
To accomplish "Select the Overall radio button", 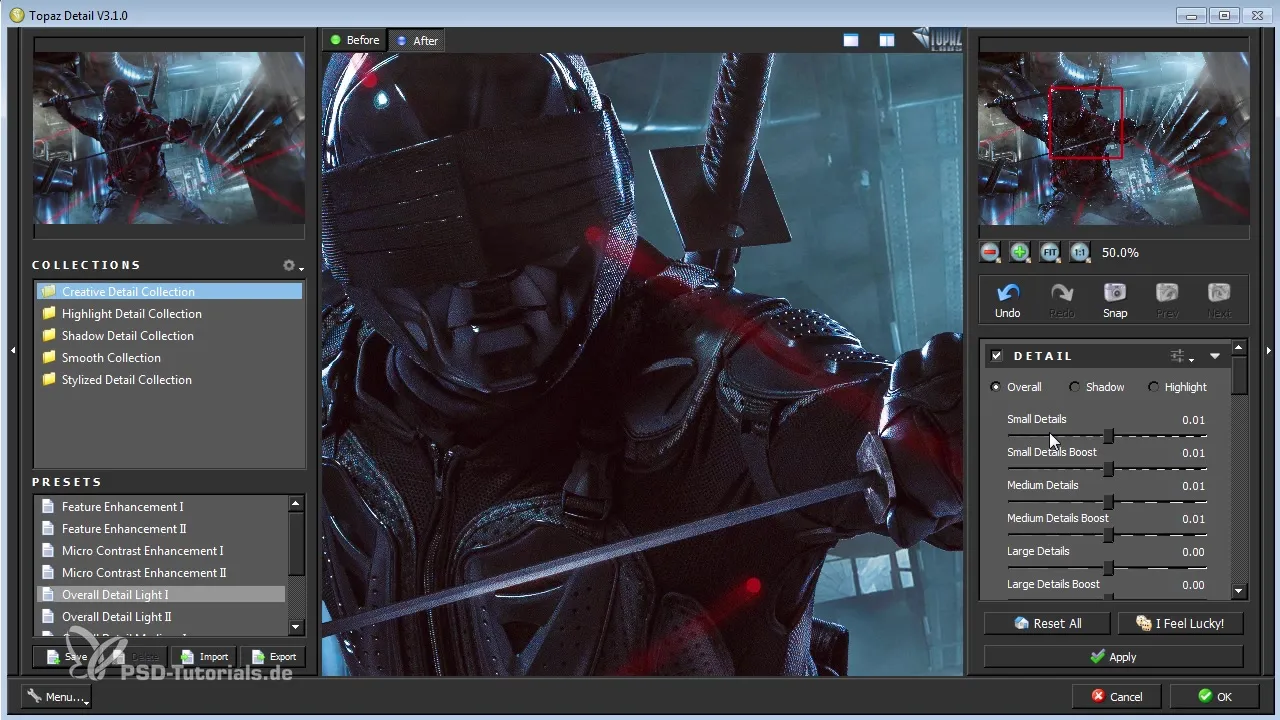I will pyautogui.click(x=995, y=387).
